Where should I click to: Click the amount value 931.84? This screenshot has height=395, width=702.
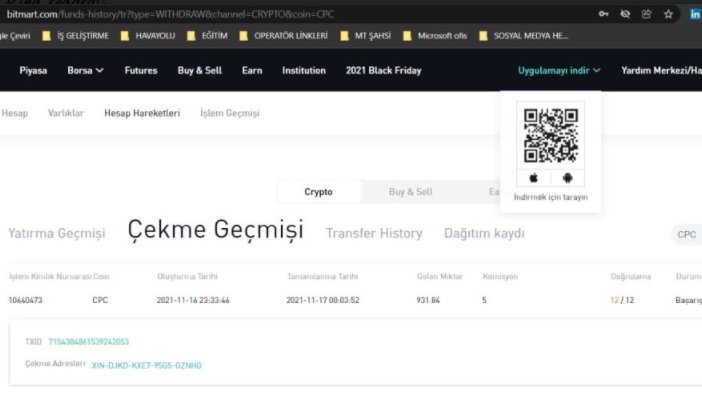(x=428, y=300)
